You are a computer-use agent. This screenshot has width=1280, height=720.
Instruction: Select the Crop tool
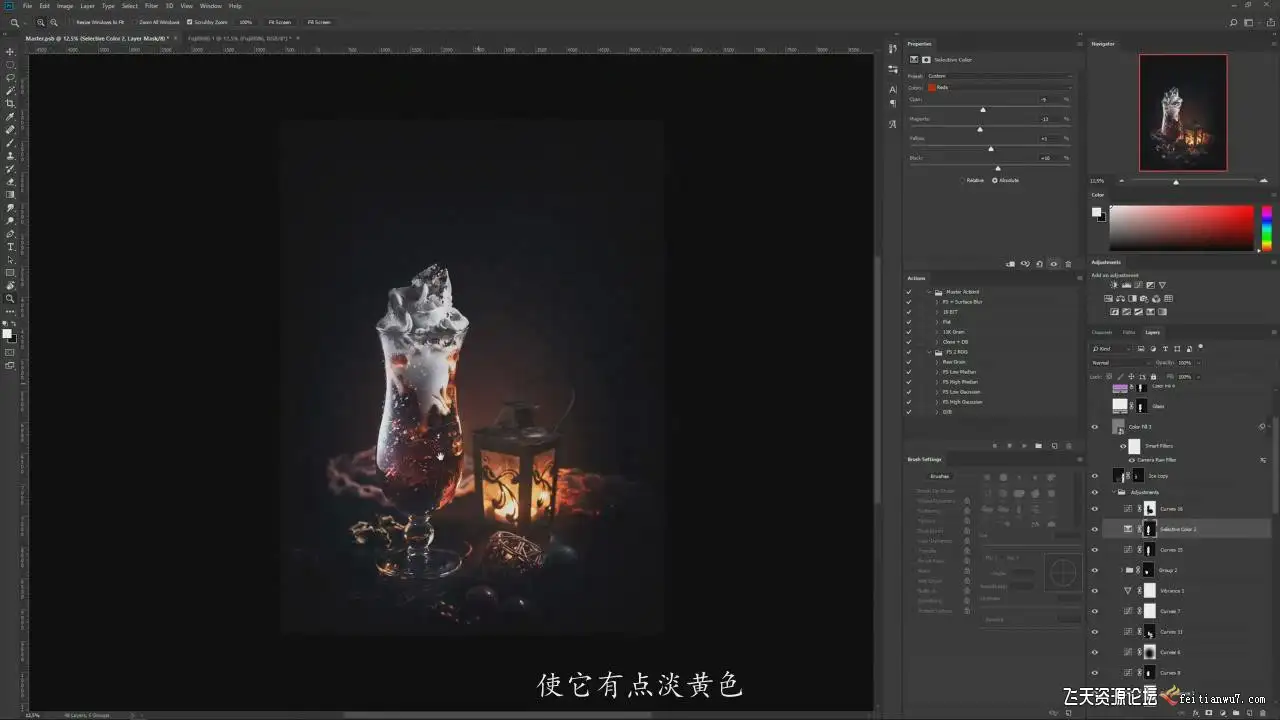pos(10,104)
